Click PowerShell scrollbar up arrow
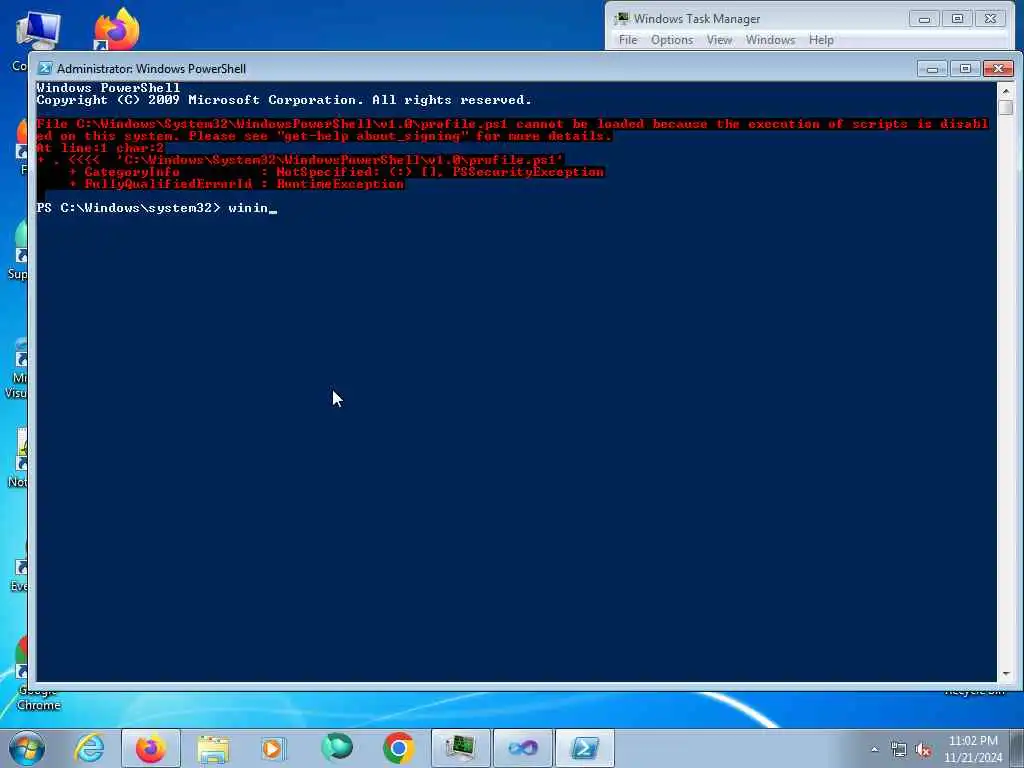The width and height of the screenshot is (1024, 768). tap(1006, 90)
